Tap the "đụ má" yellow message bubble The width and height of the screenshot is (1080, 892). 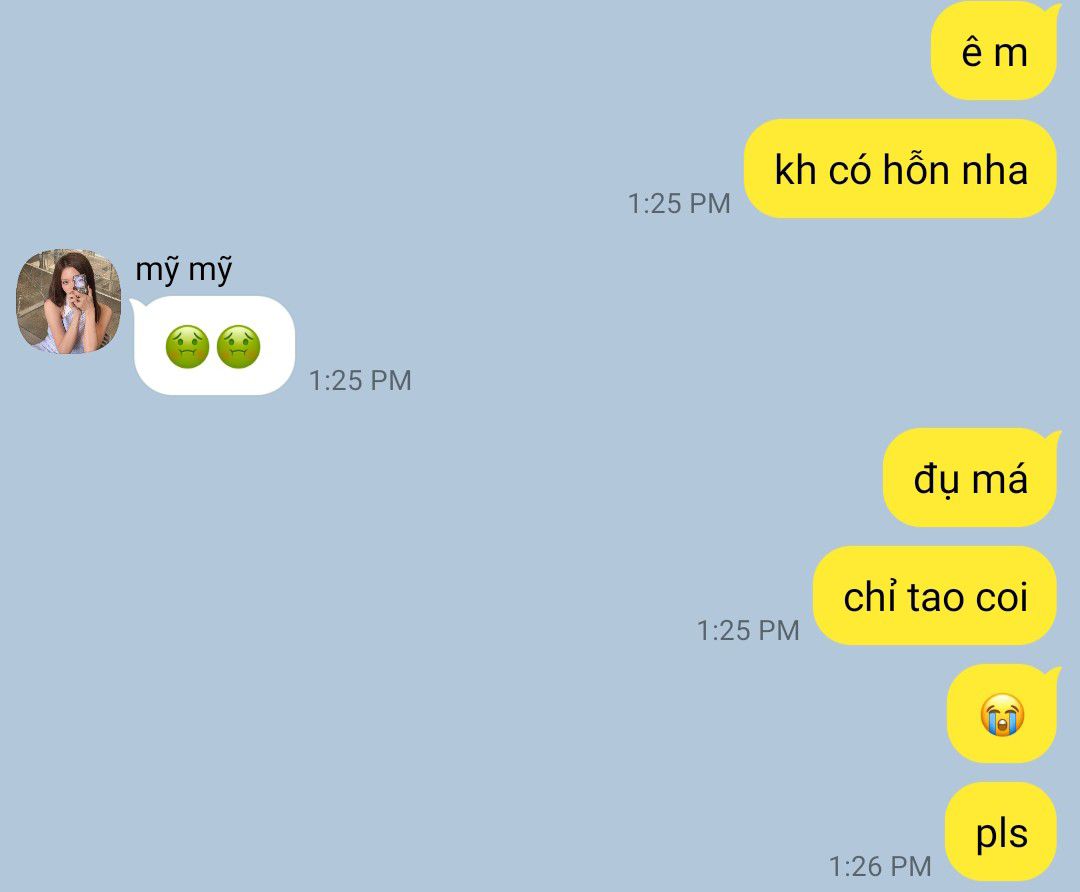970,478
